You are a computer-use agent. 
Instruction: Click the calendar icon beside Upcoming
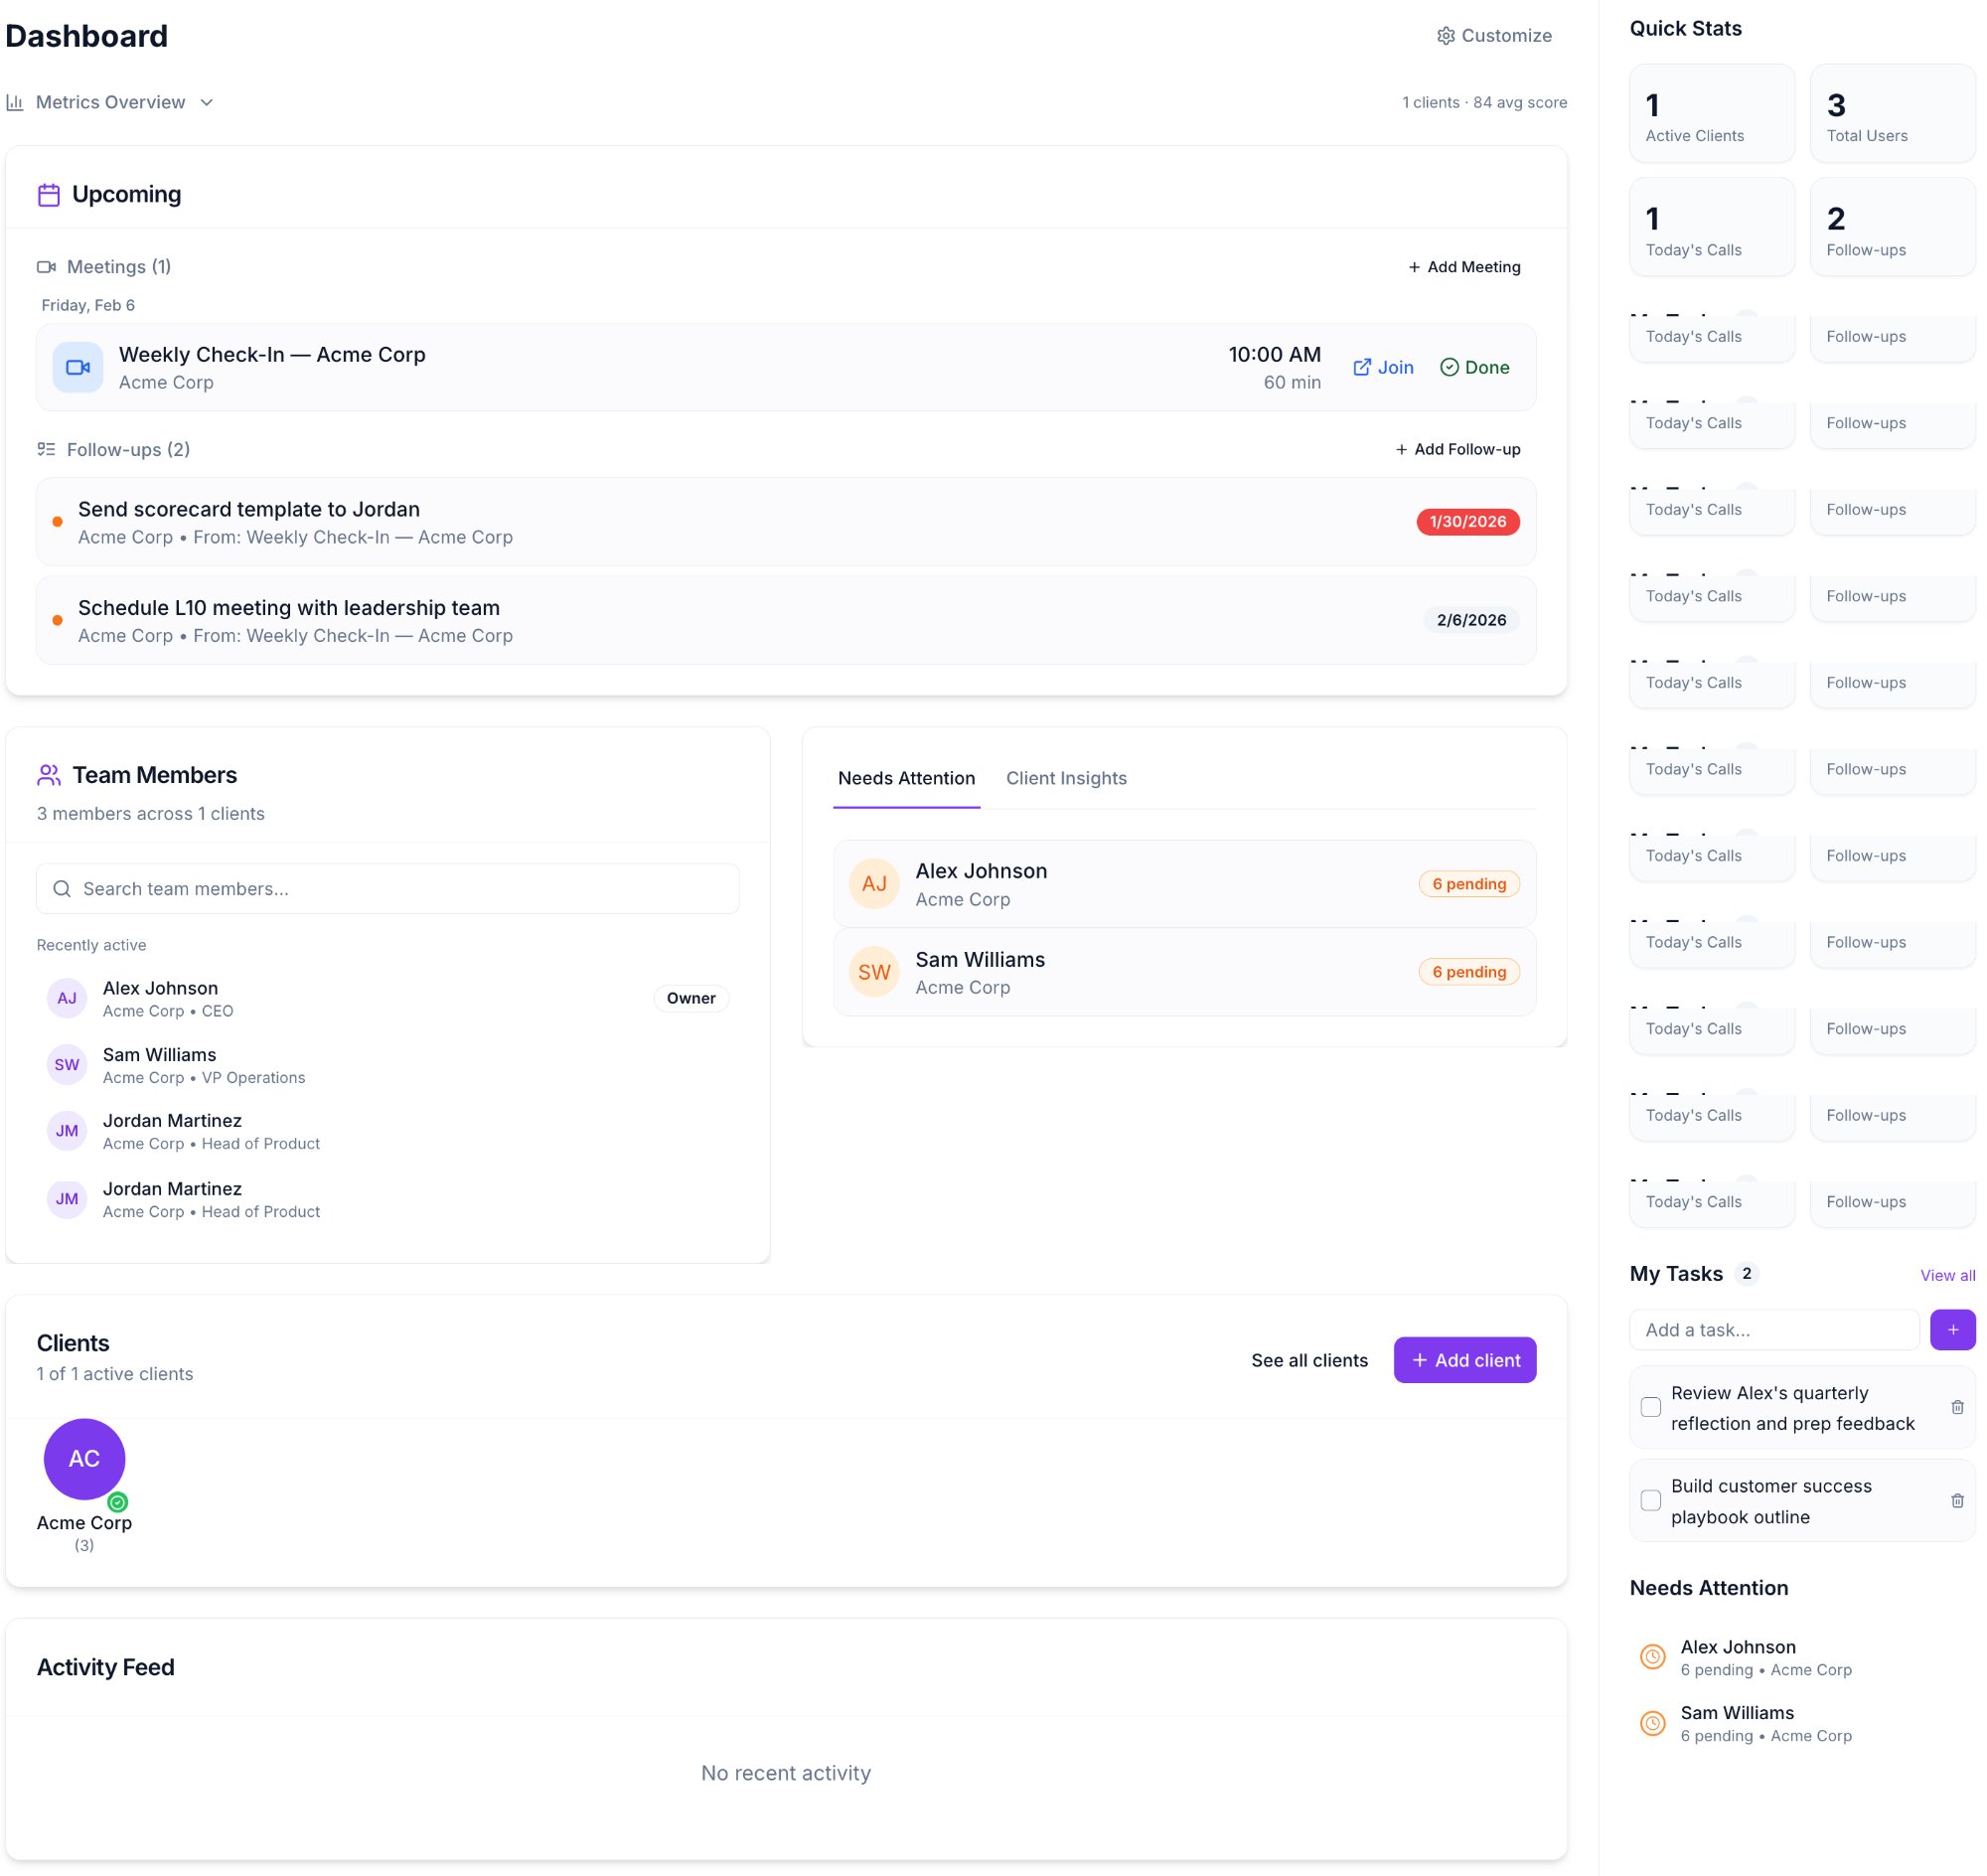[49, 194]
